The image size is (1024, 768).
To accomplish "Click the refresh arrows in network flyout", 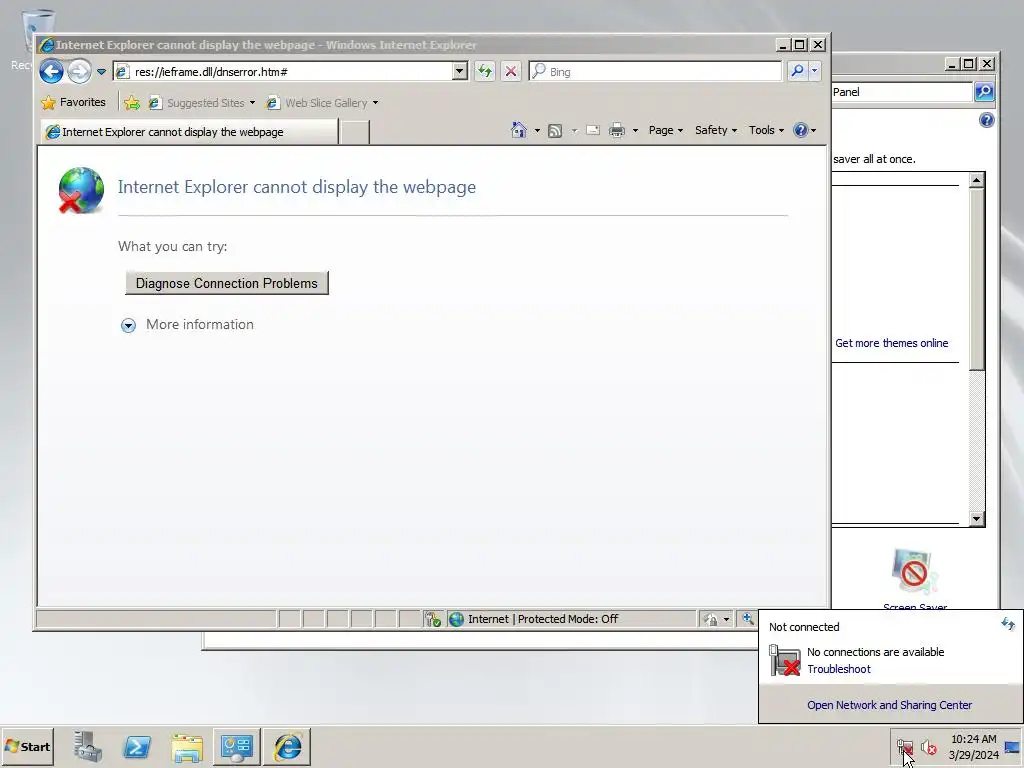I will click(1008, 624).
